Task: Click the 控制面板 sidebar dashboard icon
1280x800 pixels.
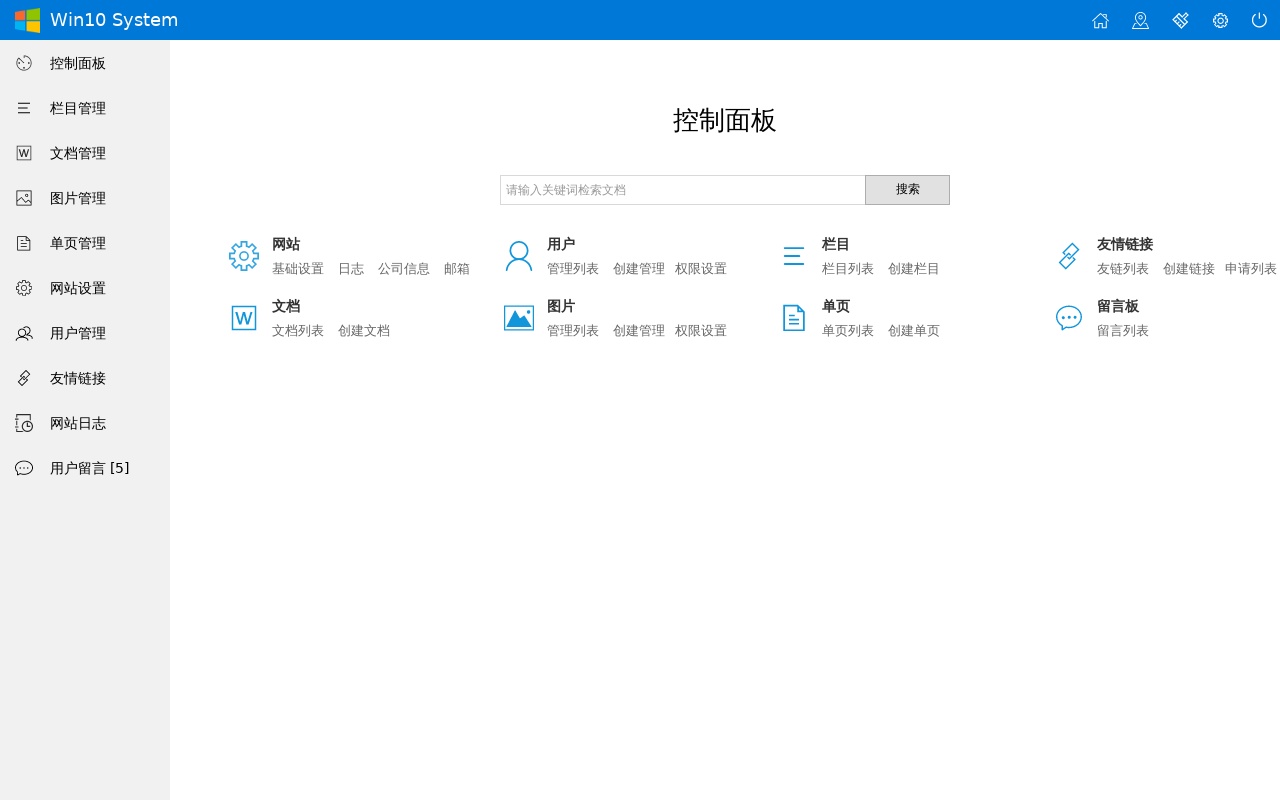Action: (24, 63)
